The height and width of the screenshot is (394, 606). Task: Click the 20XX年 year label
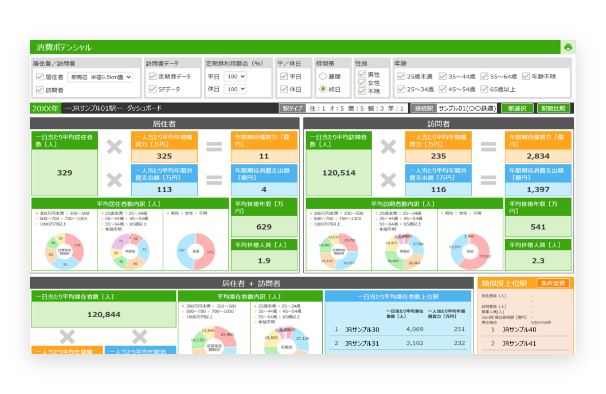click(45, 108)
